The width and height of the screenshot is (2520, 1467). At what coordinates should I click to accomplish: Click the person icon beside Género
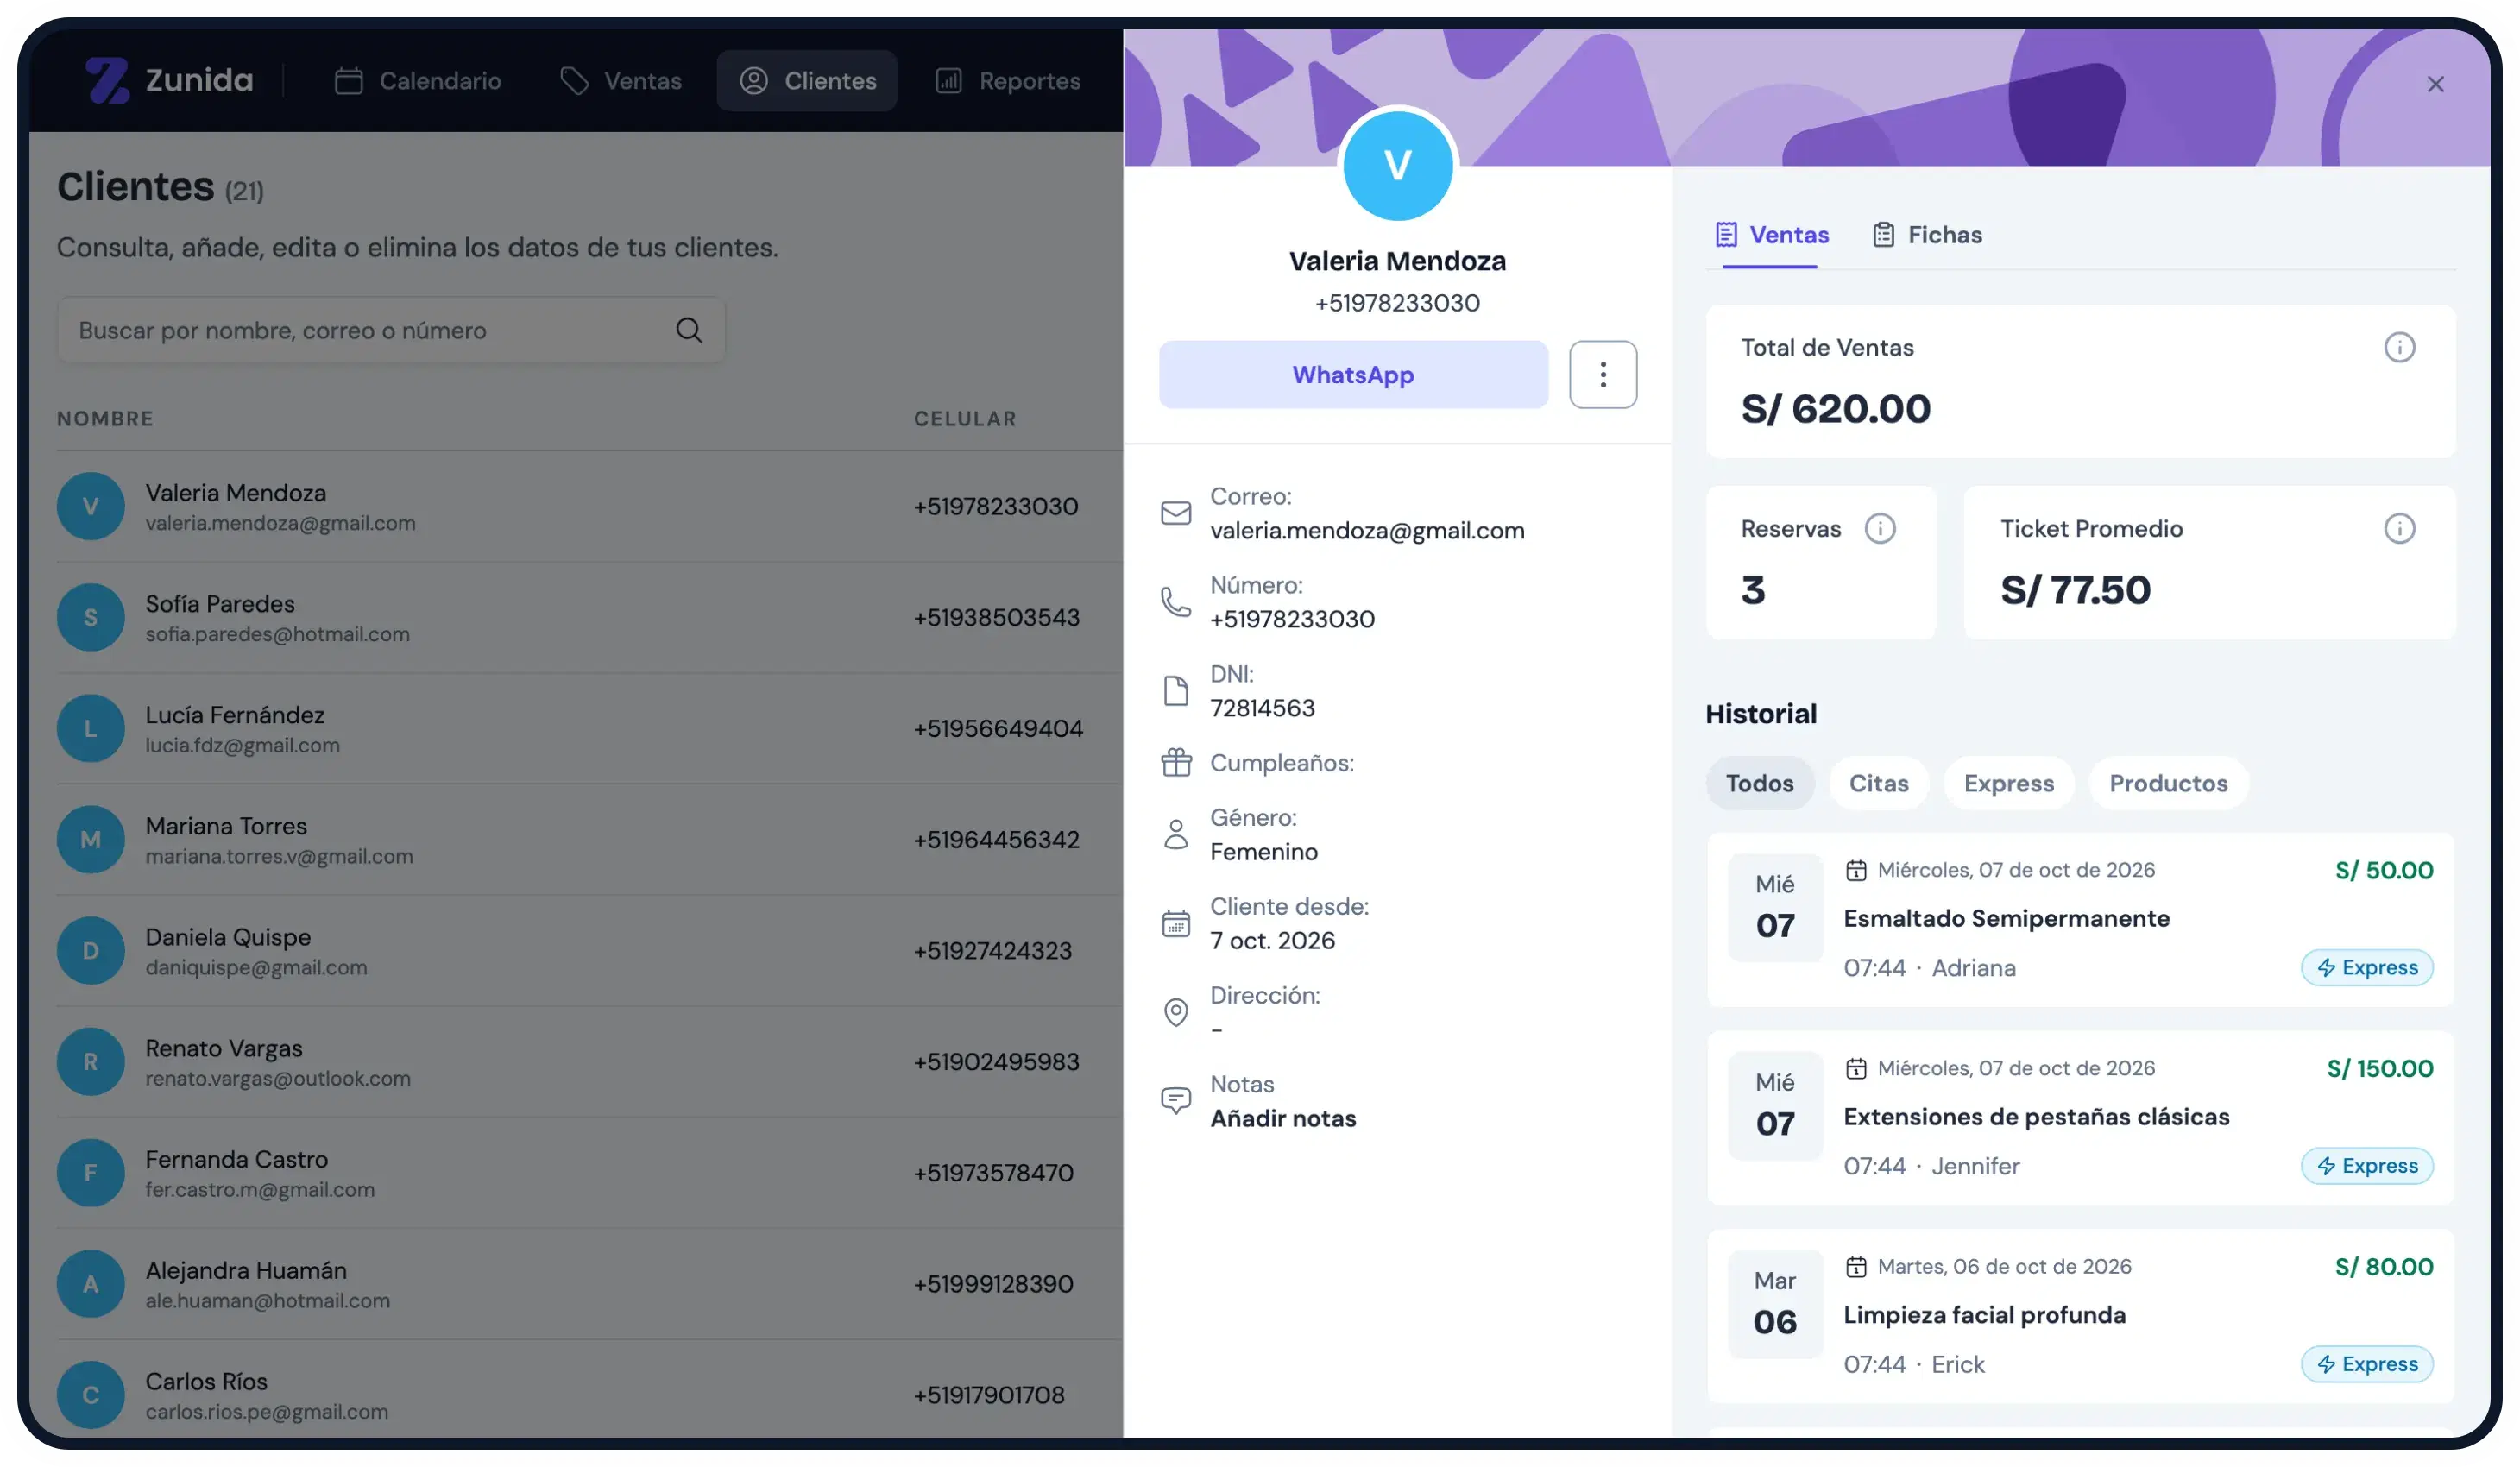tap(1176, 834)
